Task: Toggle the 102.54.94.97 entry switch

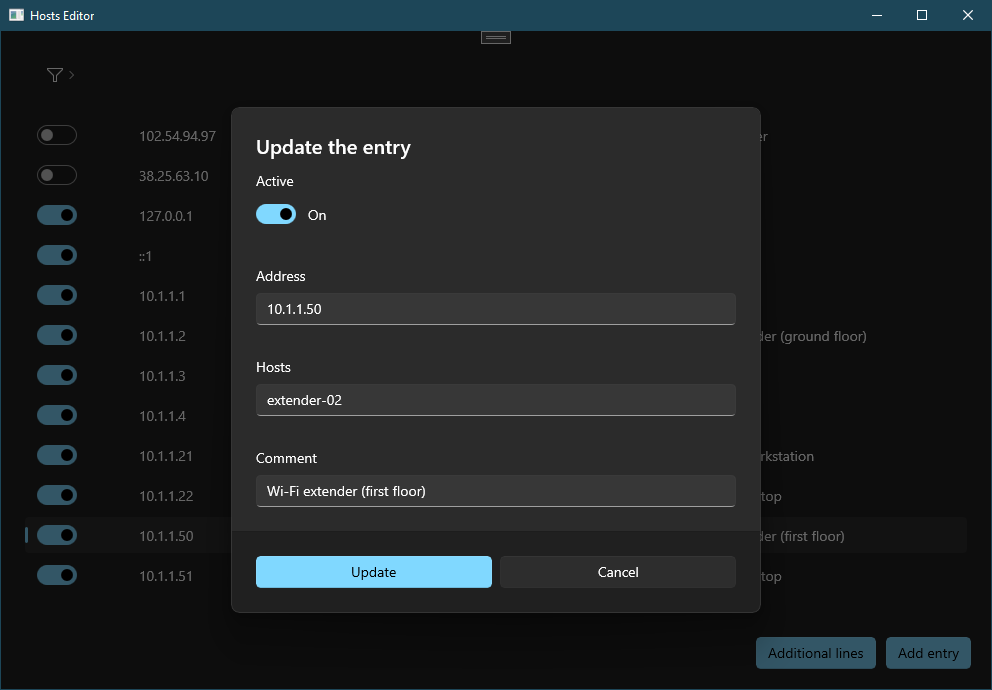Action: [57, 135]
